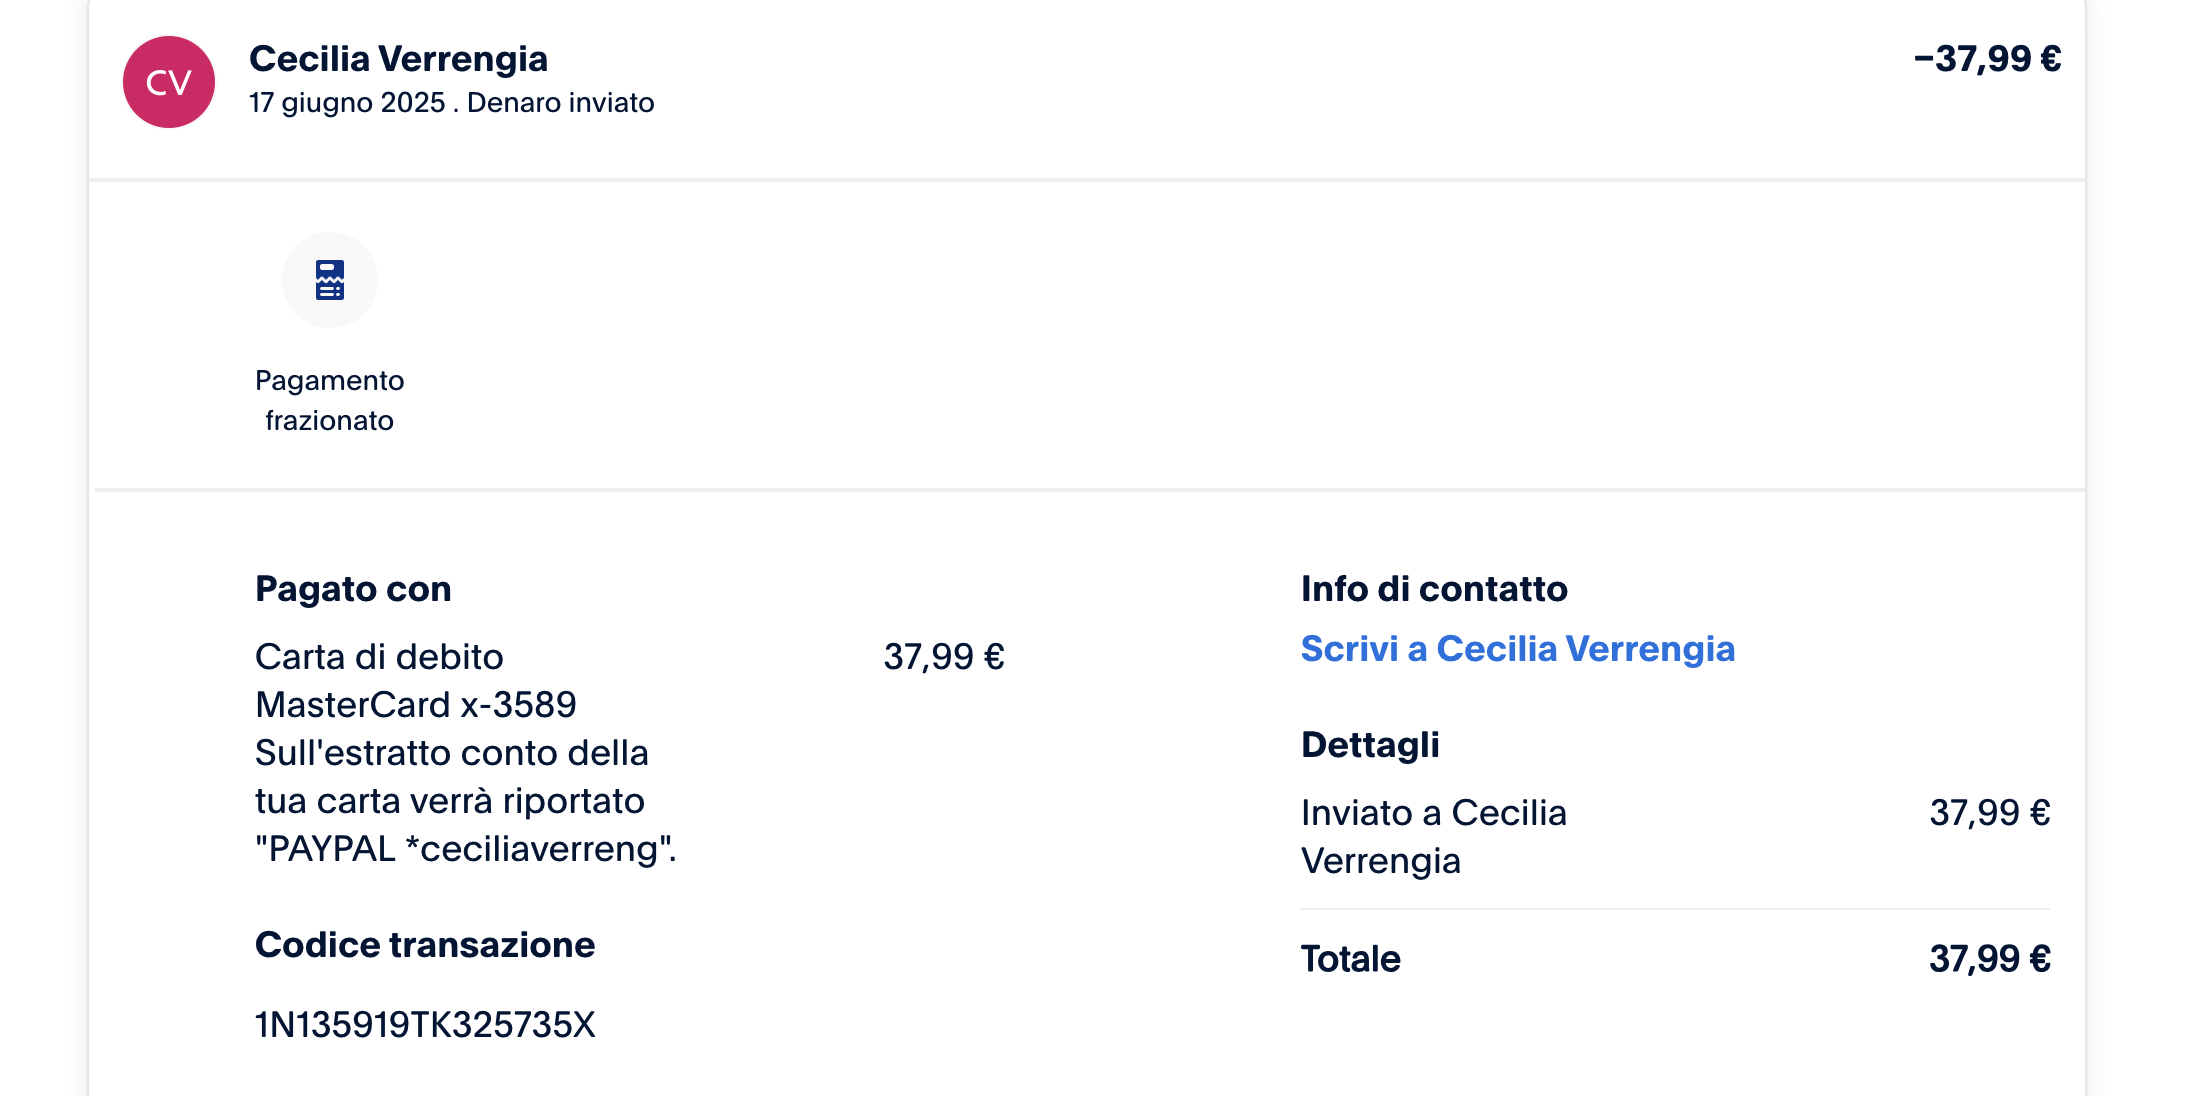Viewport: 2192px width, 1096px height.
Task: Click the MasterCard x-3589 card line
Action: 416,705
